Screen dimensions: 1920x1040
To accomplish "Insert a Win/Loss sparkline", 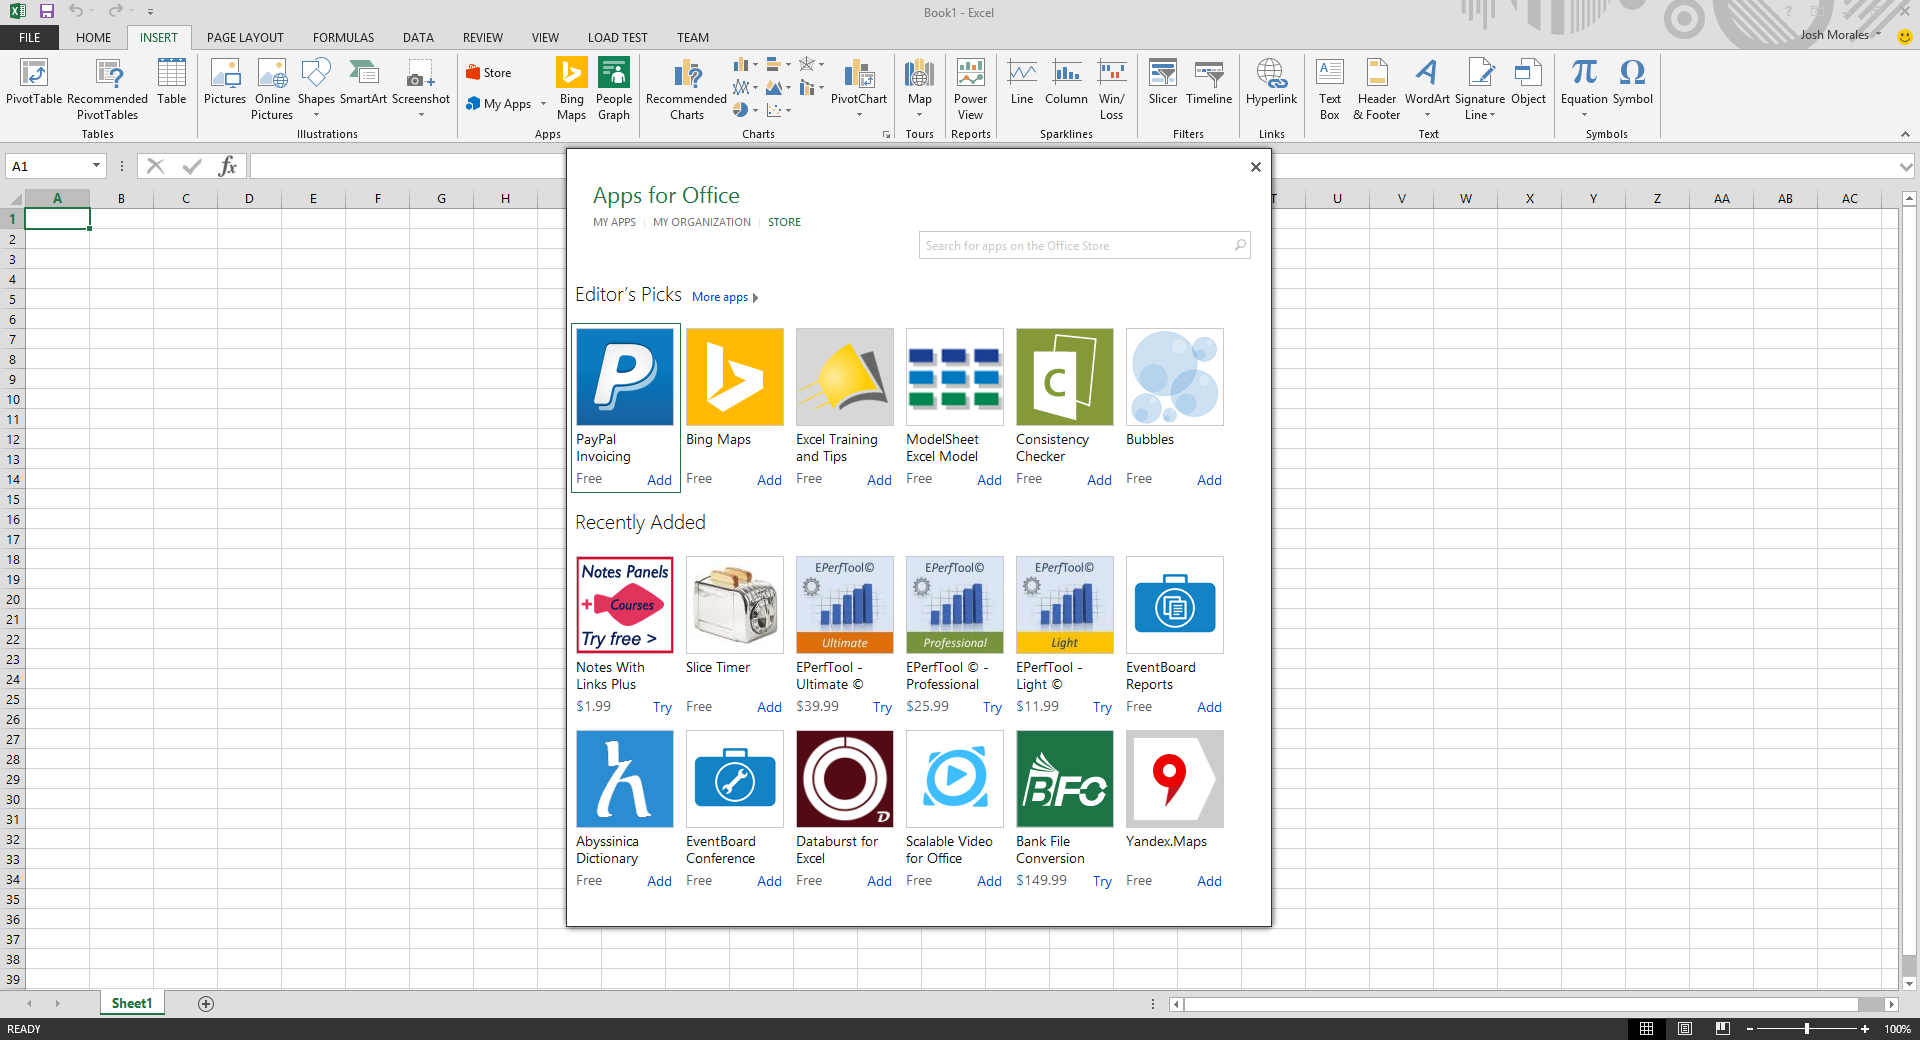I will coord(1112,88).
